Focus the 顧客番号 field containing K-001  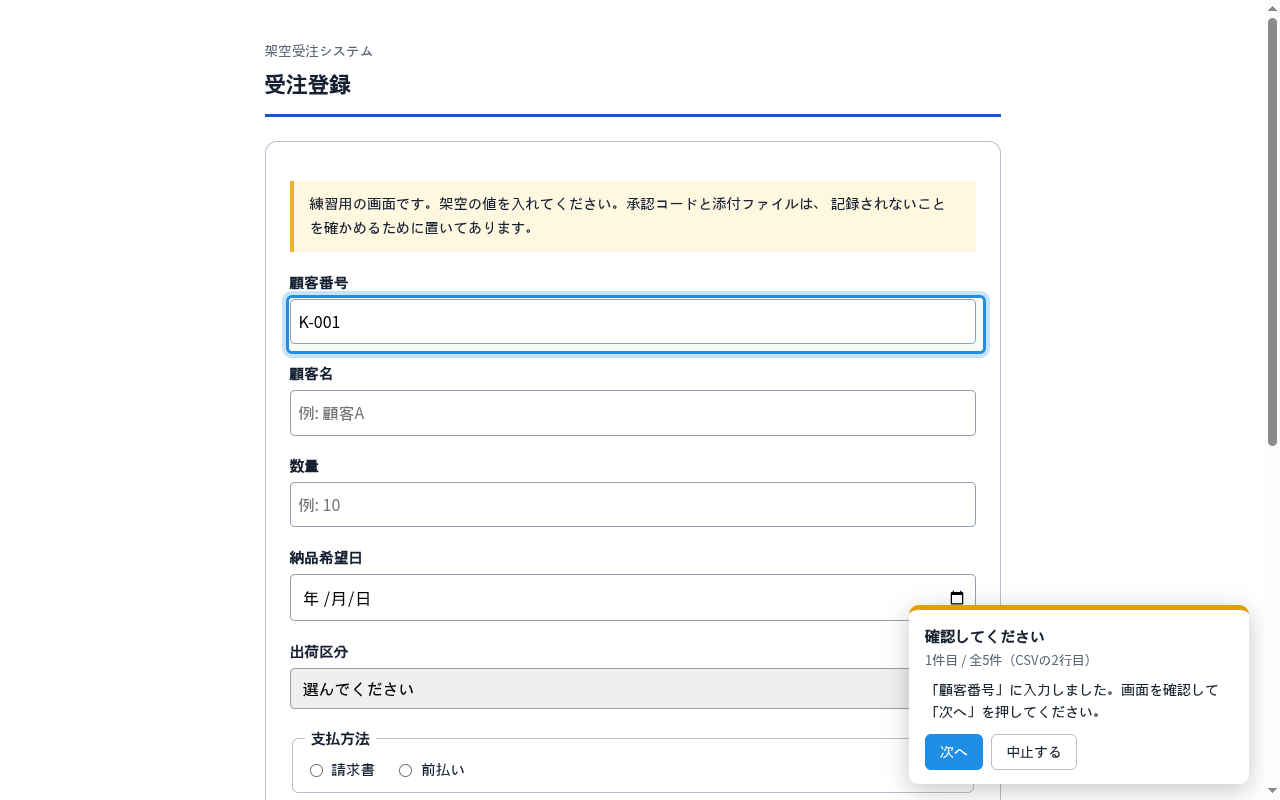(633, 322)
